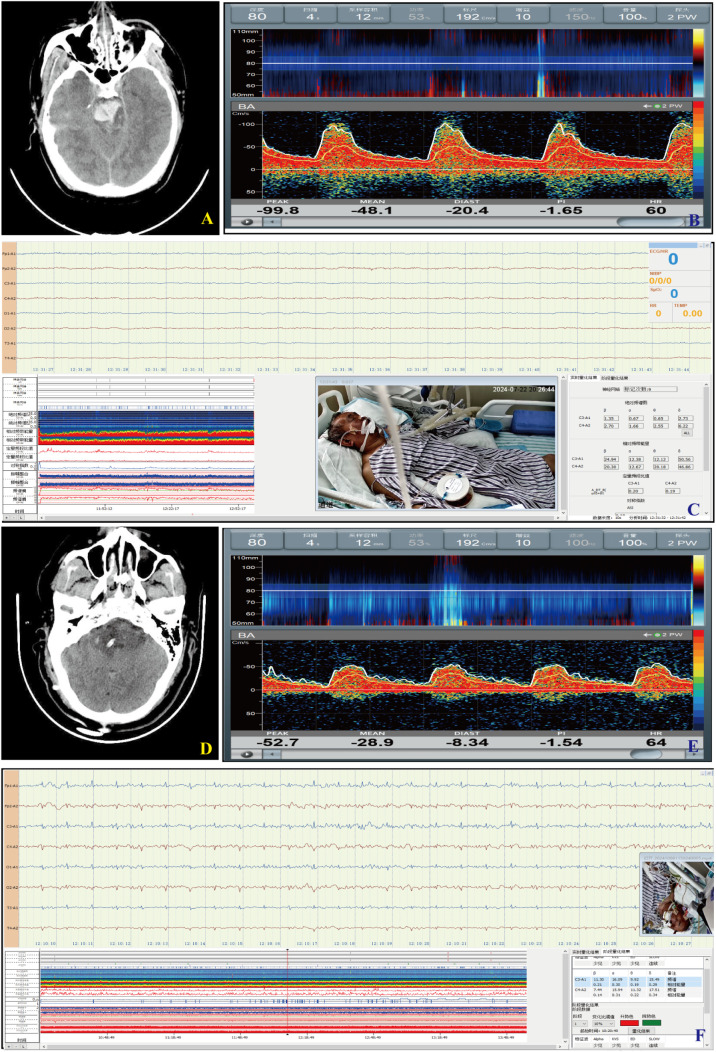
Task: Switch to second tab in lower quantification panel
Action: click(616, 951)
